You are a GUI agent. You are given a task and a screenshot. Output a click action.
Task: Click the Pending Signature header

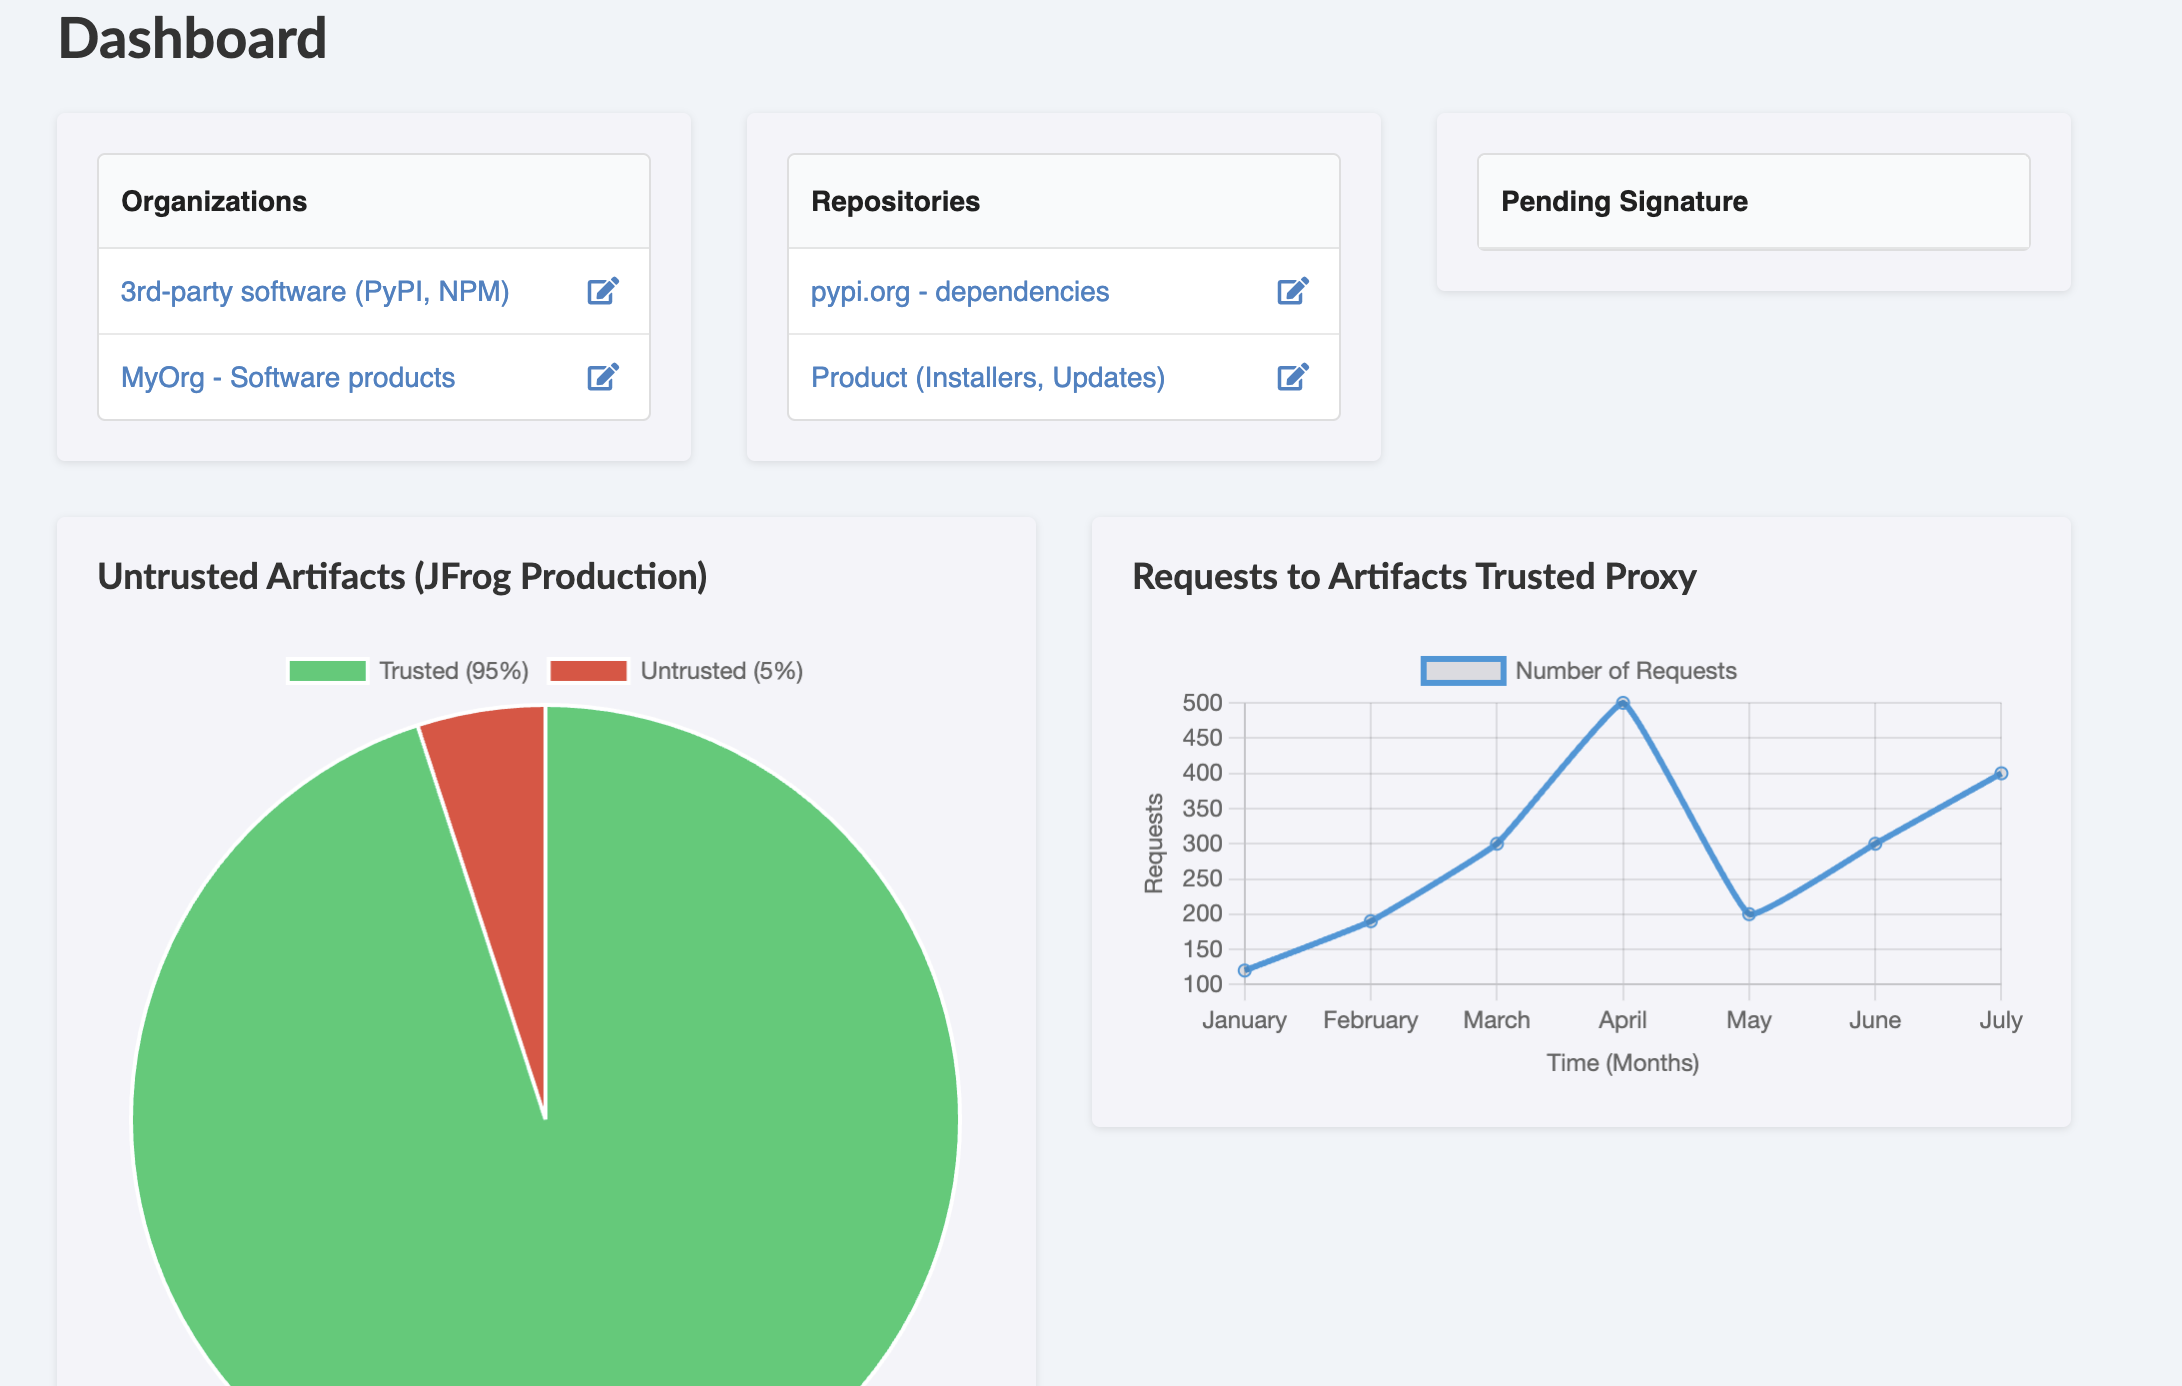[x=1754, y=201]
